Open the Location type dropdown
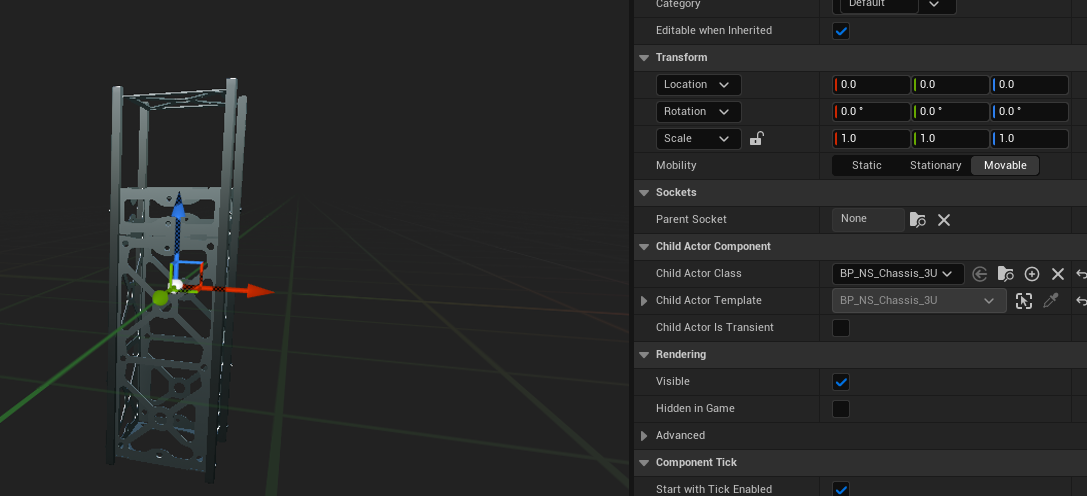 (x=698, y=85)
